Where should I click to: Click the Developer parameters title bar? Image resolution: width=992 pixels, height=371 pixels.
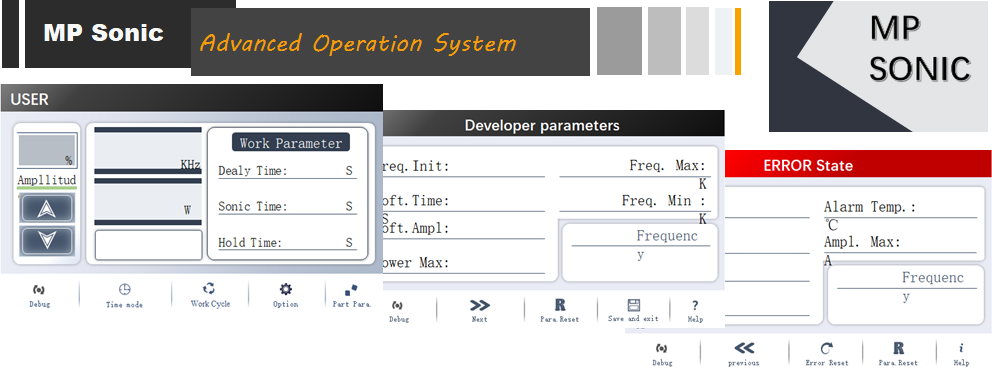554,124
